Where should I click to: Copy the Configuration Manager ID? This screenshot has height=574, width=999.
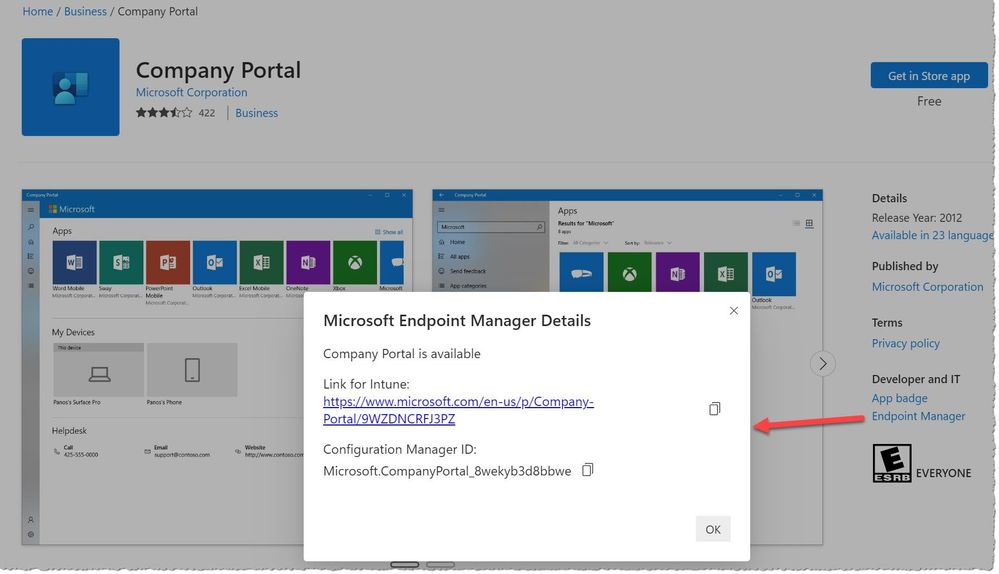(x=587, y=470)
